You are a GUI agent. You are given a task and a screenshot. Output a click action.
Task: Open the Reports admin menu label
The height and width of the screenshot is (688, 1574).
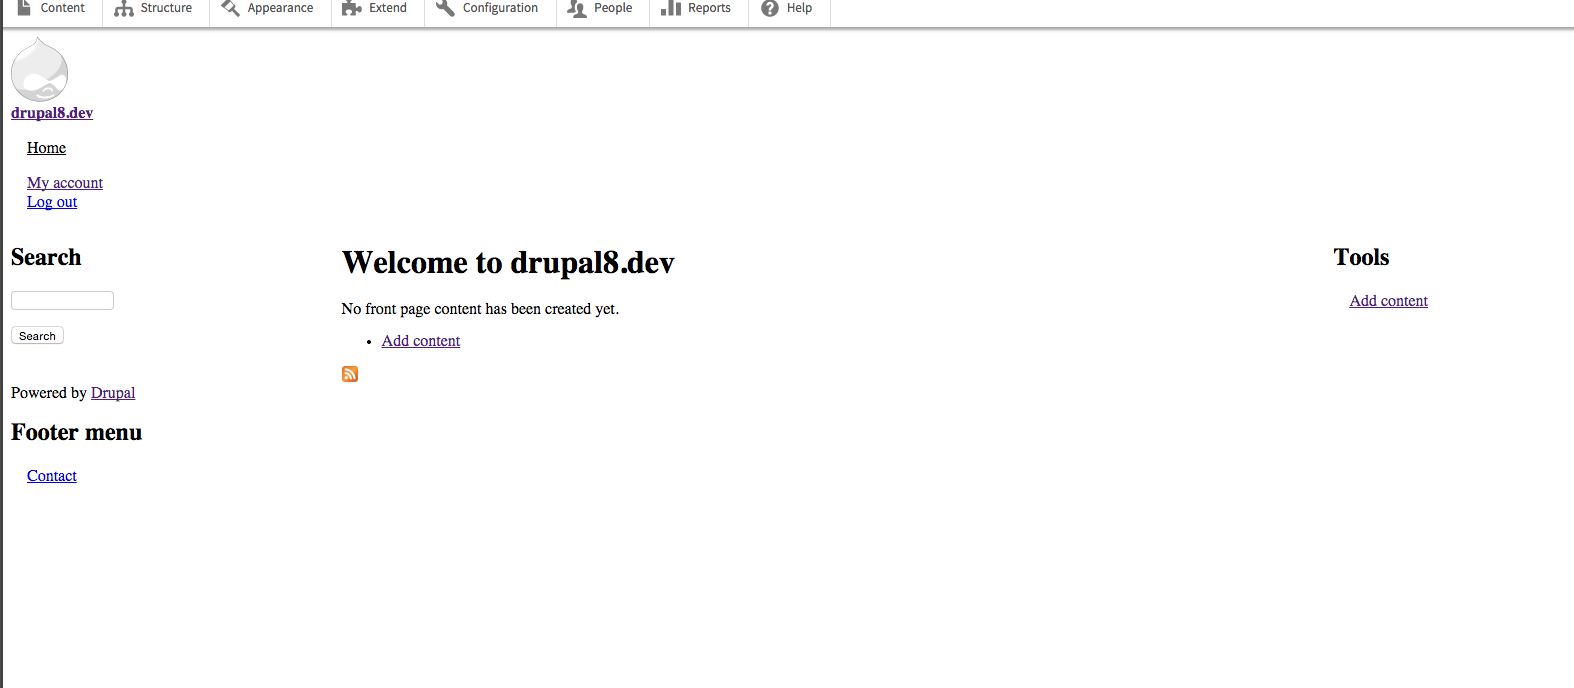[x=709, y=8]
